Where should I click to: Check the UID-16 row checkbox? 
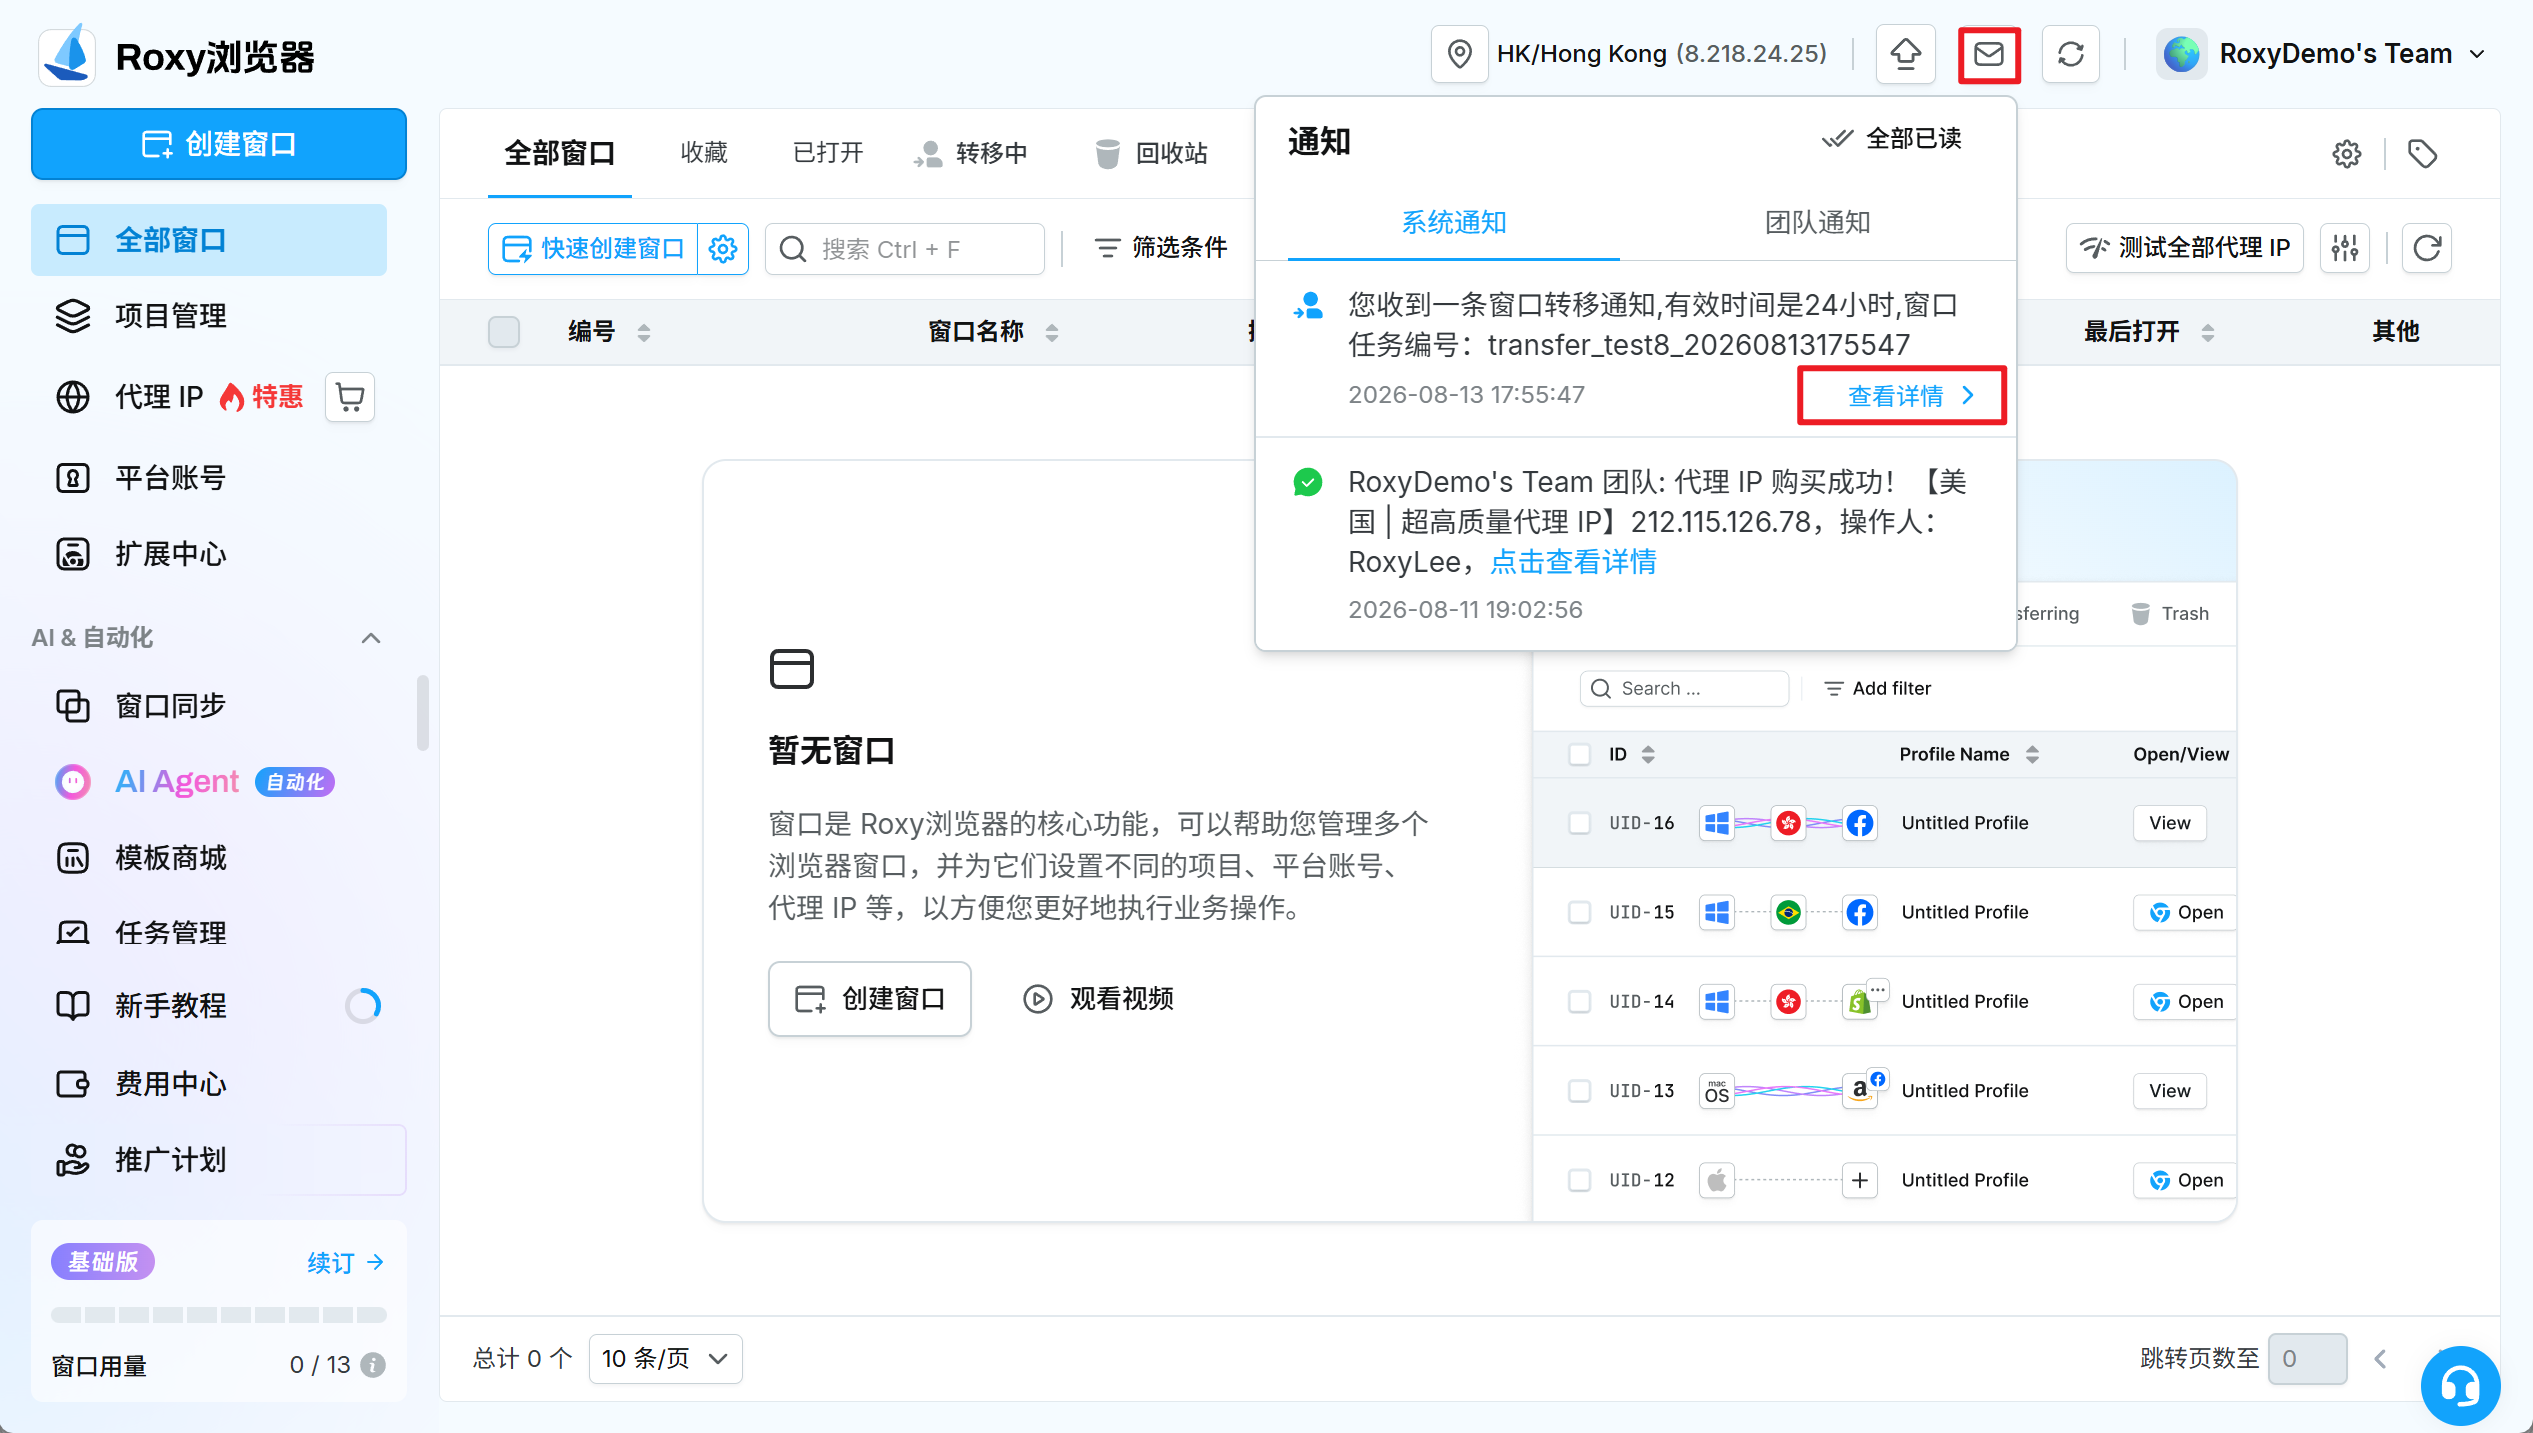click(1579, 823)
